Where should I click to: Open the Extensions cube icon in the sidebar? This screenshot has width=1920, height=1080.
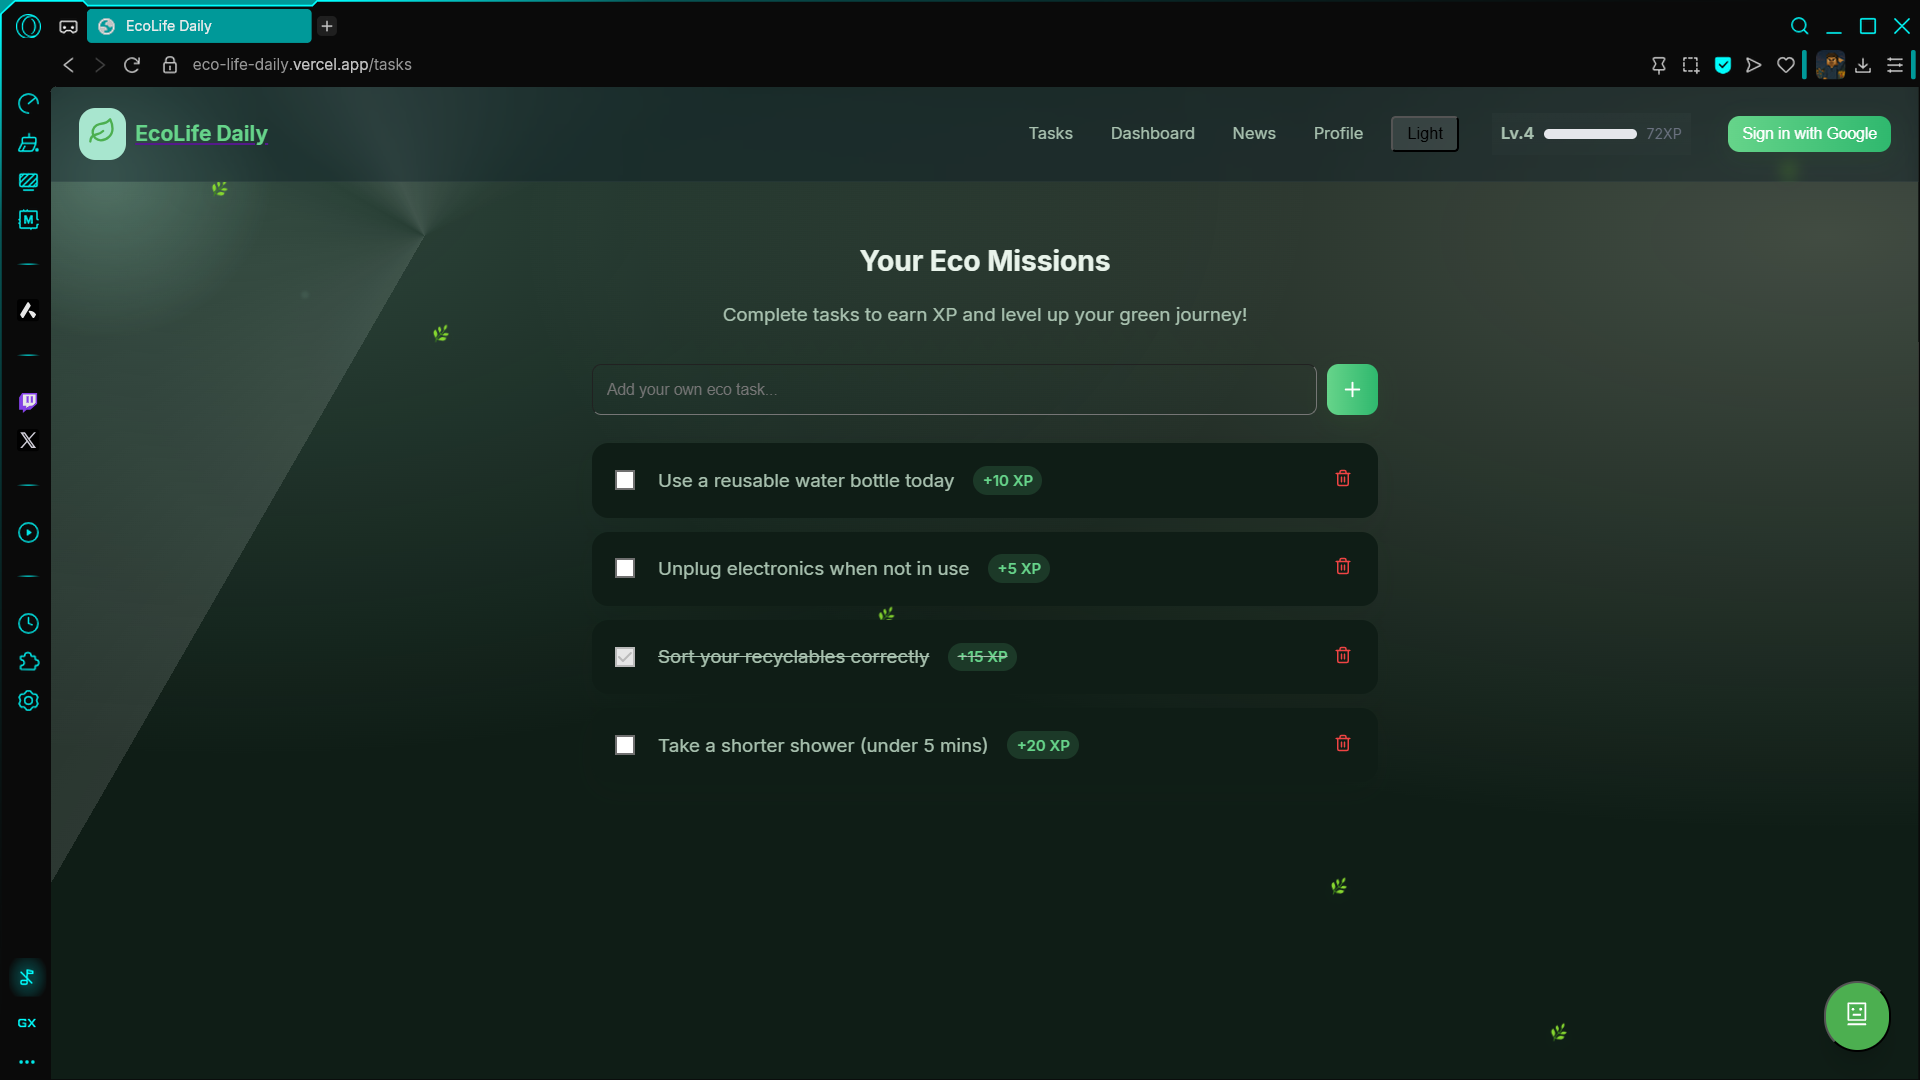click(28, 662)
